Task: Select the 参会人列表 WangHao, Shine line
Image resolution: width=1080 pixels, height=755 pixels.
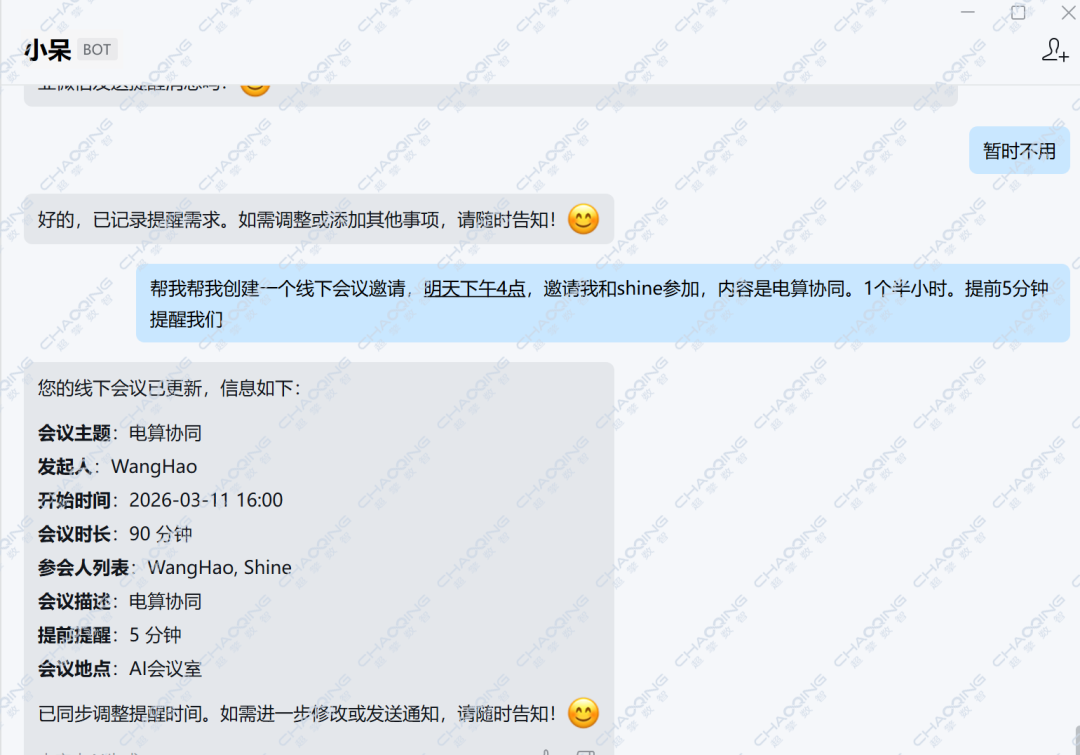Action: (x=165, y=568)
